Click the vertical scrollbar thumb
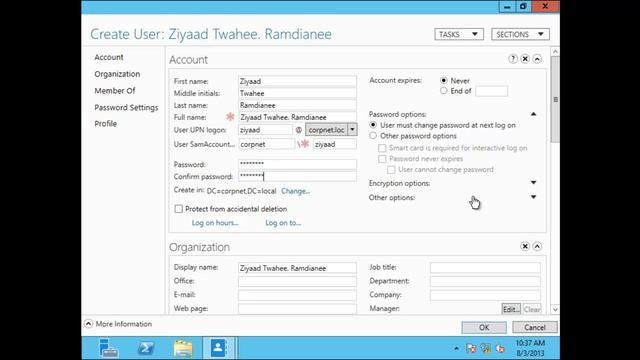This screenshot has height=360, width=640. click(555, 99)
